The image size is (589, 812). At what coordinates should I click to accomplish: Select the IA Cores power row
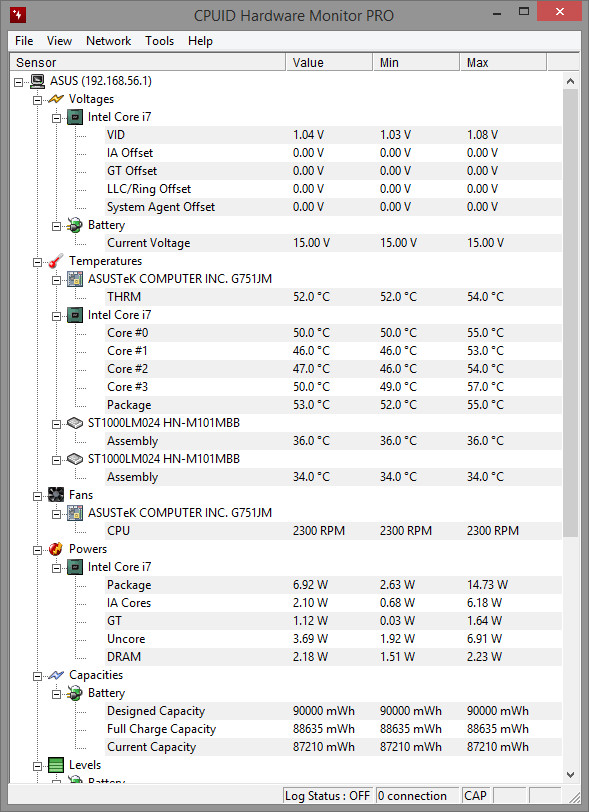(x=334, y=603)
